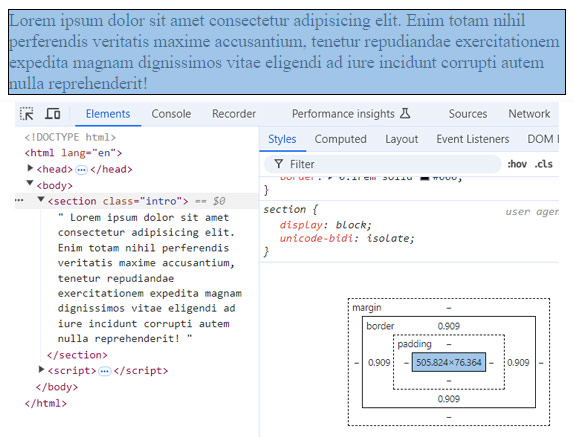Click the content size 505.824×76.364 box
The height and width of the screenshot is (437, 574).
coord(449,362)
